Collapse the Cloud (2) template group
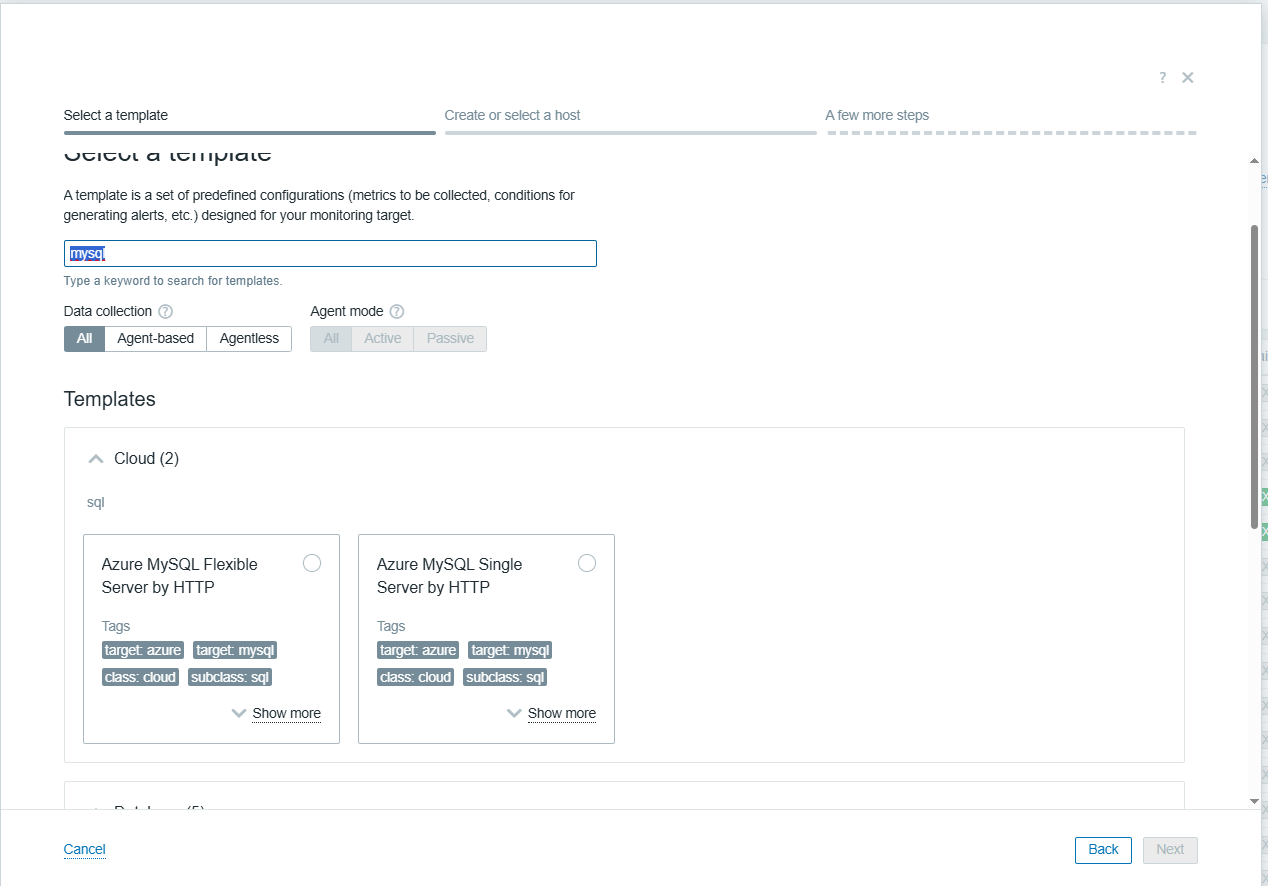 [96, 459]
